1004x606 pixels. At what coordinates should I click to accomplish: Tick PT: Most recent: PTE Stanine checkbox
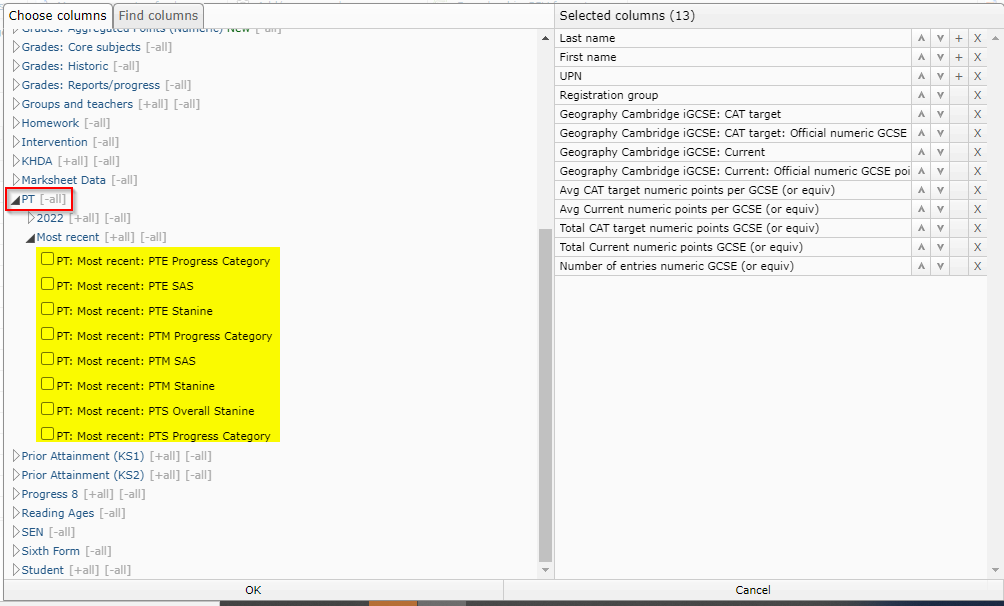[47, 309]
